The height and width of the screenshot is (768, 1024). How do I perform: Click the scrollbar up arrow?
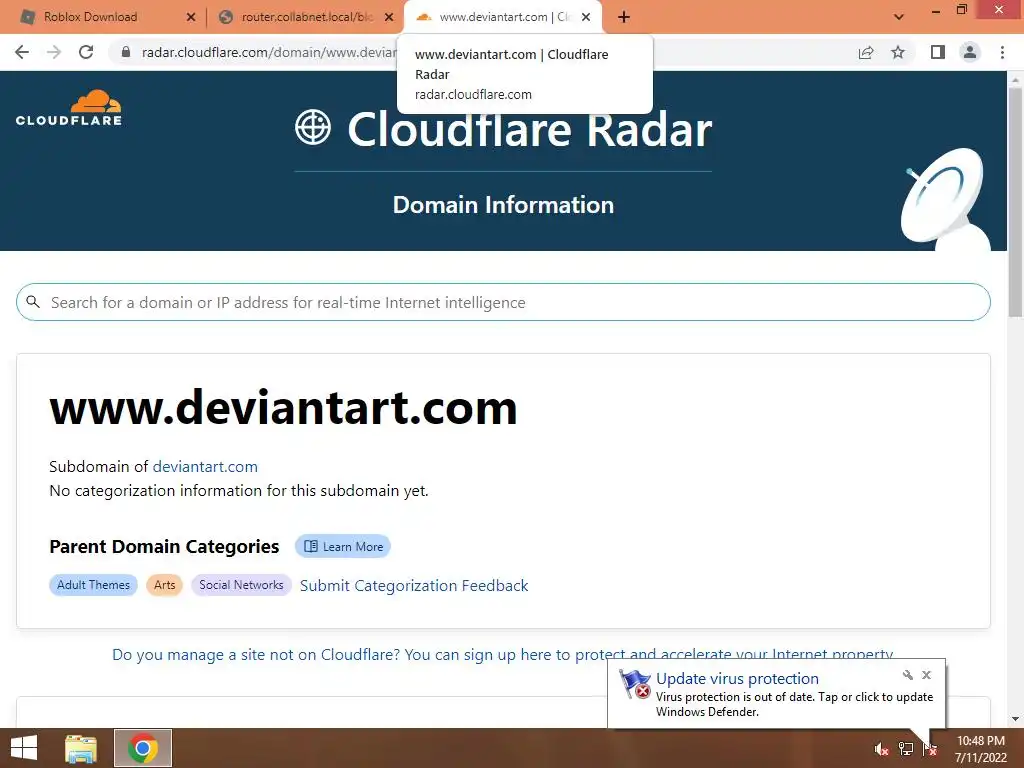pyautogui.click(x=1015, y=80)
